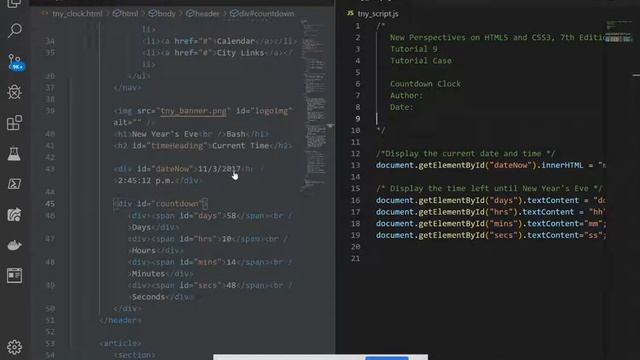This screenshot has width=640, height=360.
Task: Open Source Control view with badge
Action: point(16,62)
